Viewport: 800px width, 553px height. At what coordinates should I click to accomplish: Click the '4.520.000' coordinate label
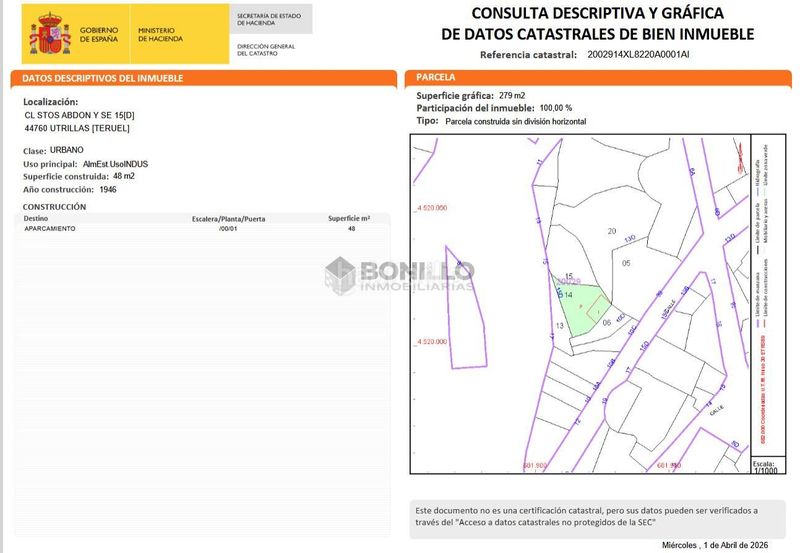432,342
